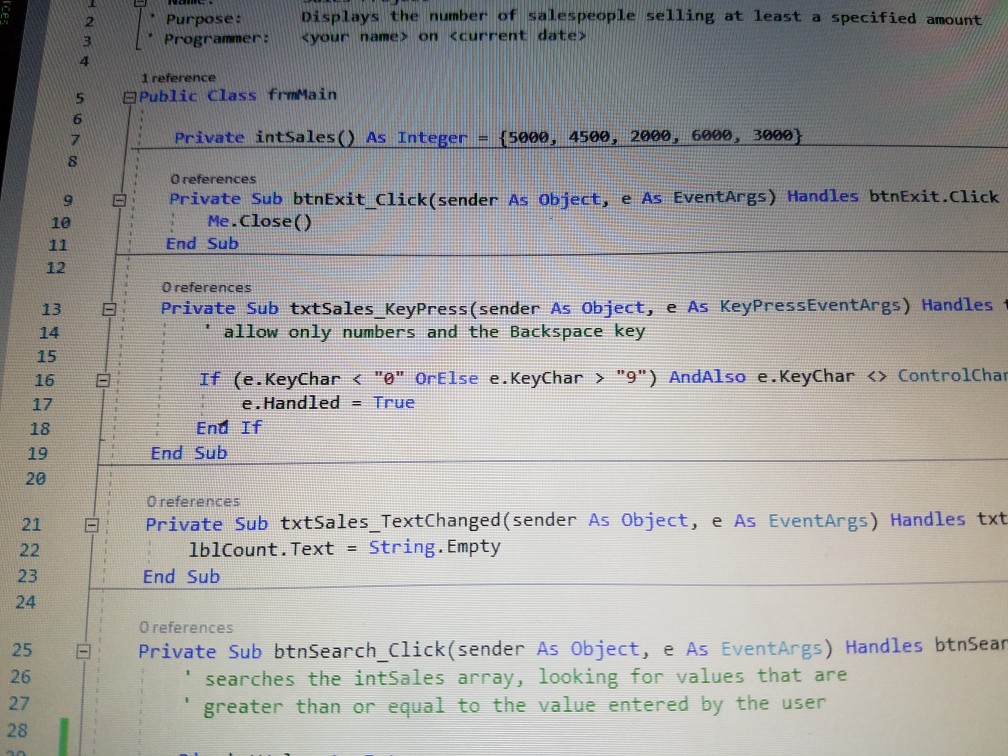Screen dimensions: 1008x756
Task: Click the array value 6000
Action: click(712, 136)
